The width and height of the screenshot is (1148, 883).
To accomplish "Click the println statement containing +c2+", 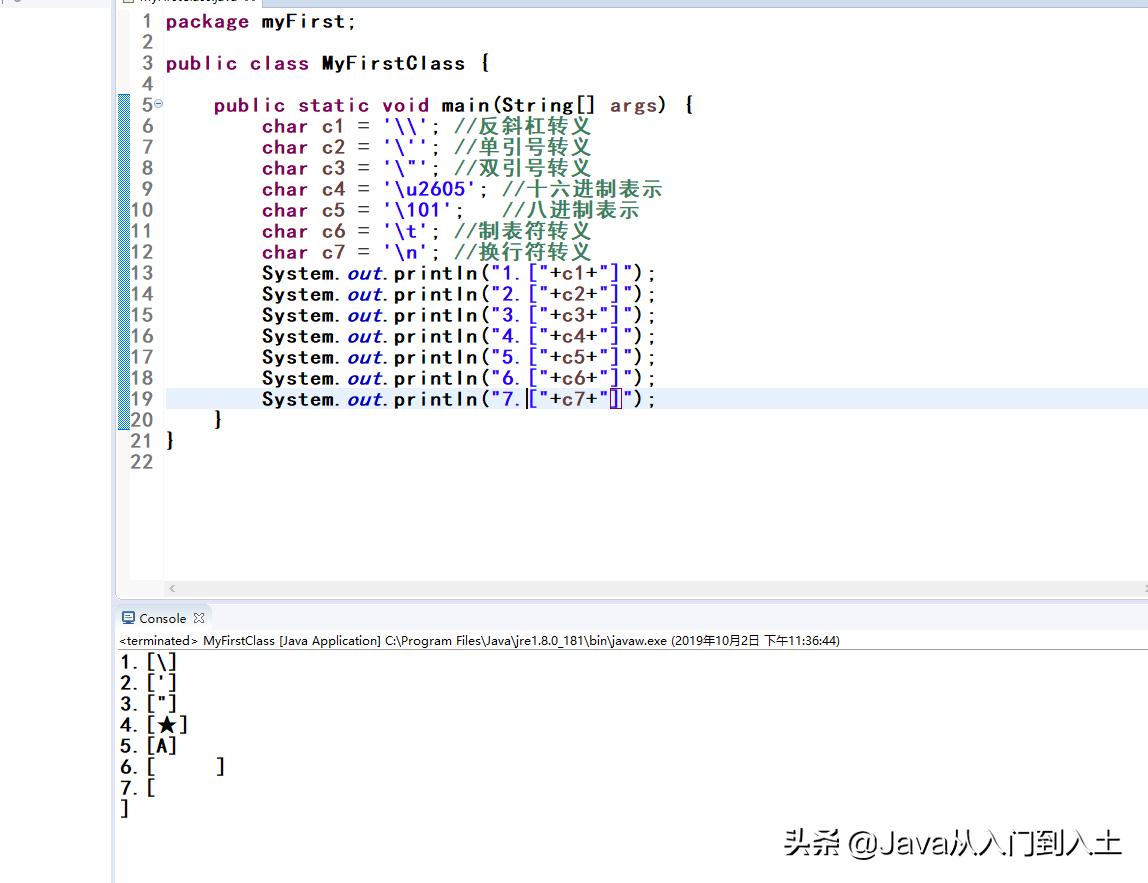I will coord(458,295).
